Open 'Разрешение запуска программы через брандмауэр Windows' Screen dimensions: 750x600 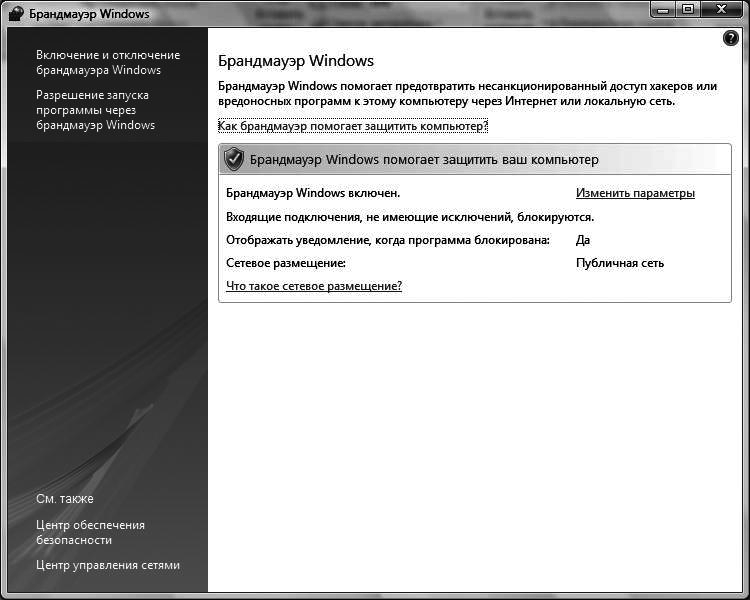point(96,110)
